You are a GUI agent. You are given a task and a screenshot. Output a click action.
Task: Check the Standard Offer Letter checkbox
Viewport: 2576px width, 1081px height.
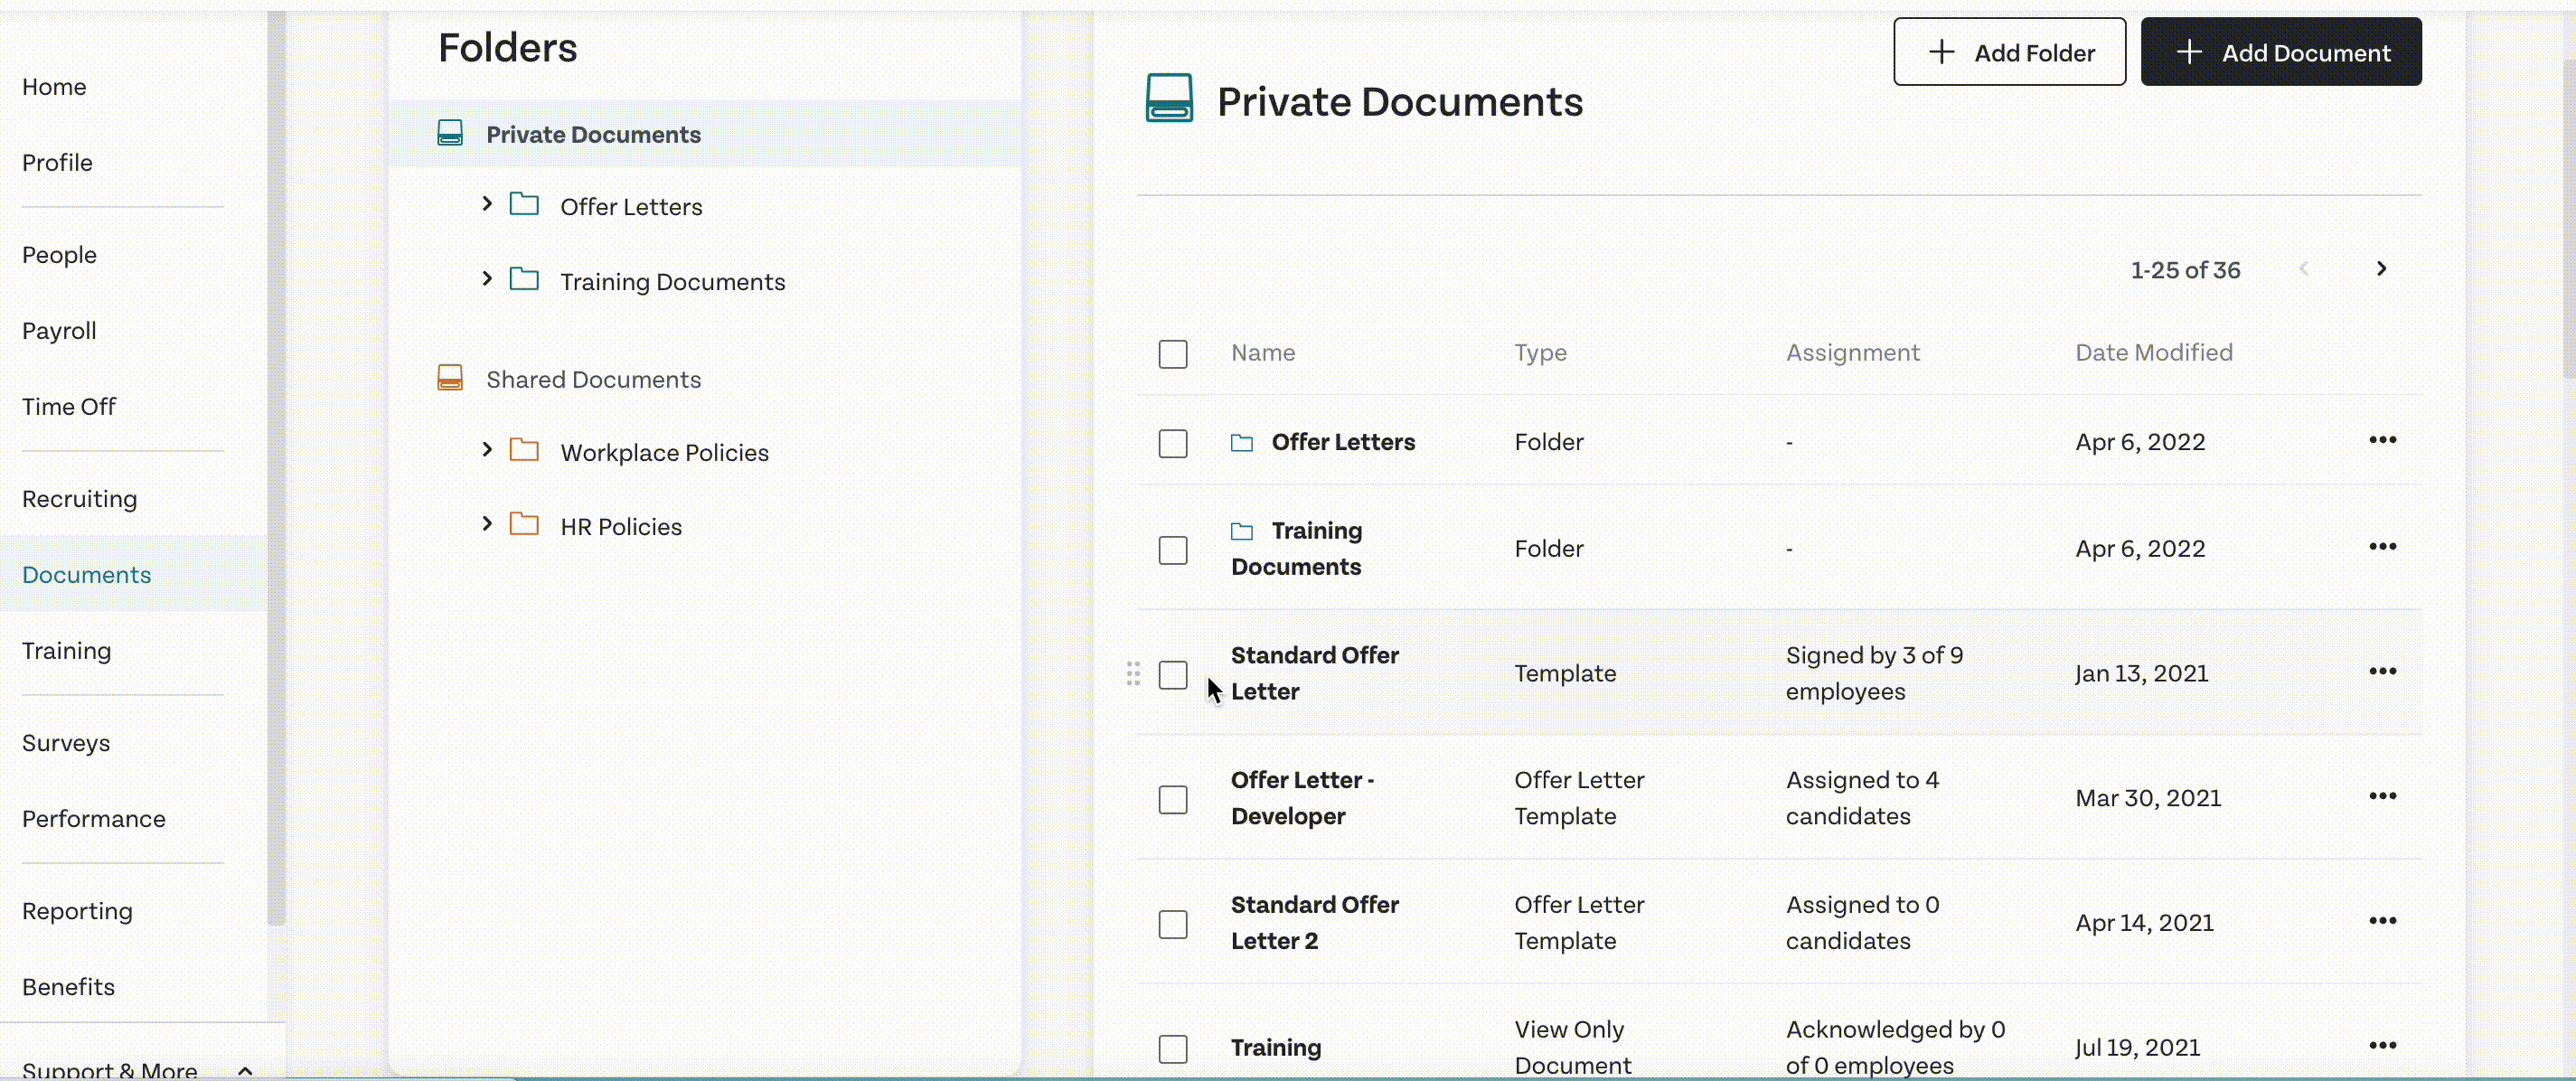tap(1173, 675)
